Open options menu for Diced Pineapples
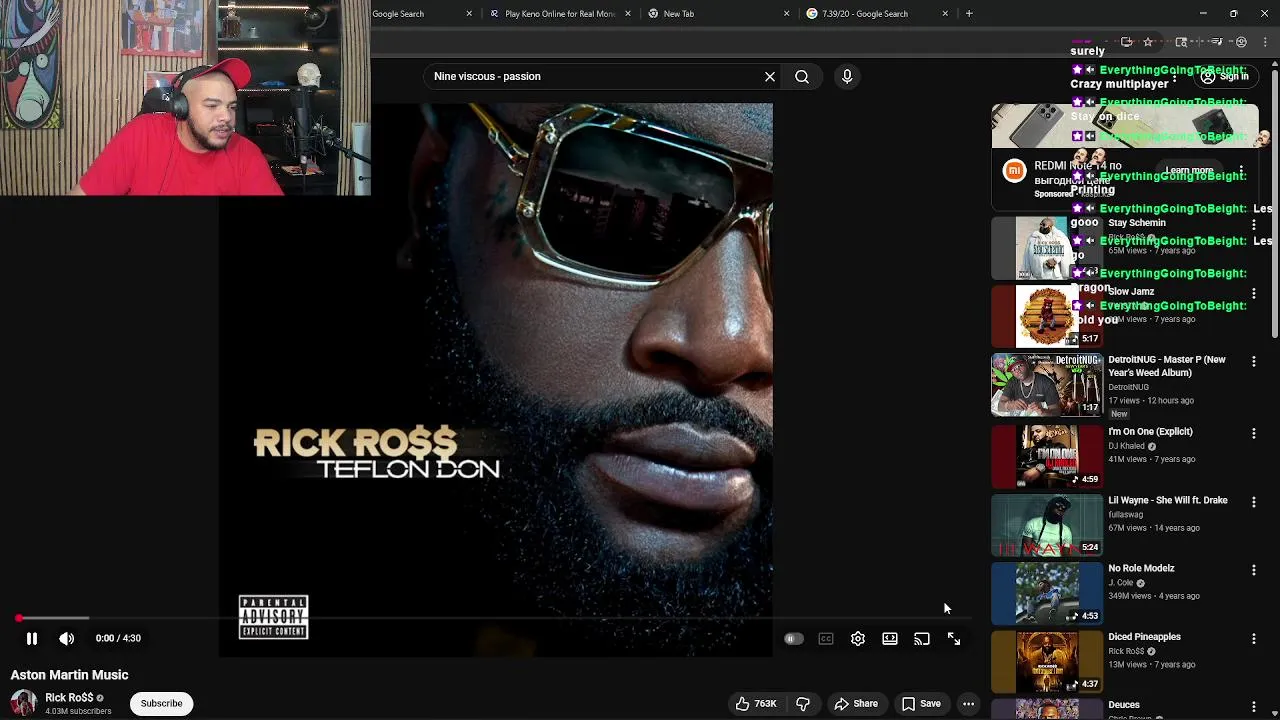Image resolution: width=1280 pixels, height=720 pixels. click(1254, 638)
